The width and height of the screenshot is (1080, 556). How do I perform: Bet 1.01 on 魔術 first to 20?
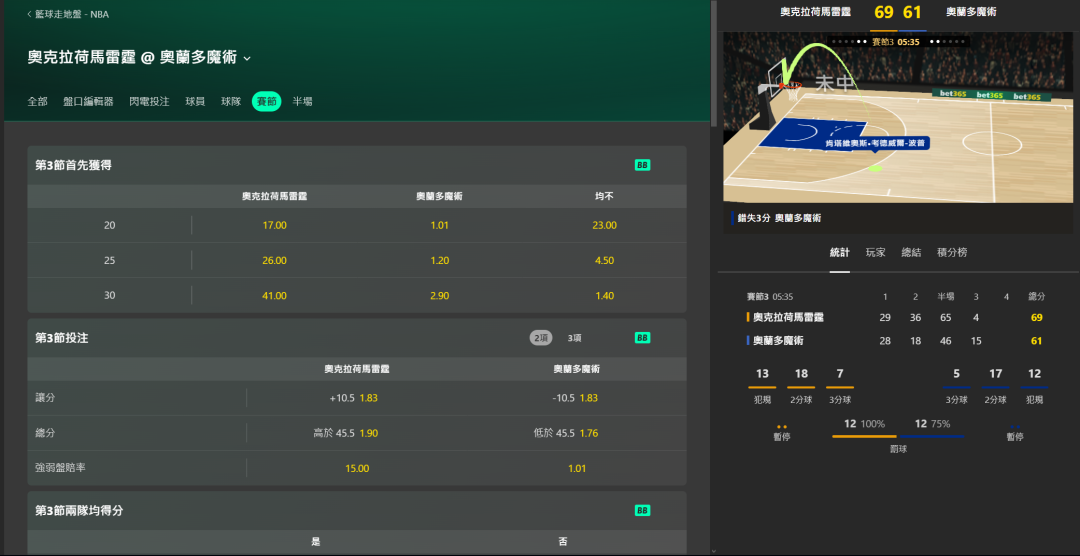pos(439,225)
